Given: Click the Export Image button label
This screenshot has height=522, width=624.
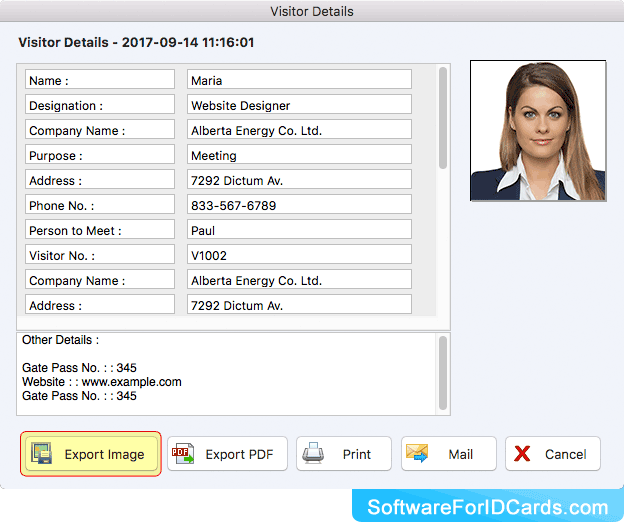Looking at the screenshot, I should click(x=104, y=454).
